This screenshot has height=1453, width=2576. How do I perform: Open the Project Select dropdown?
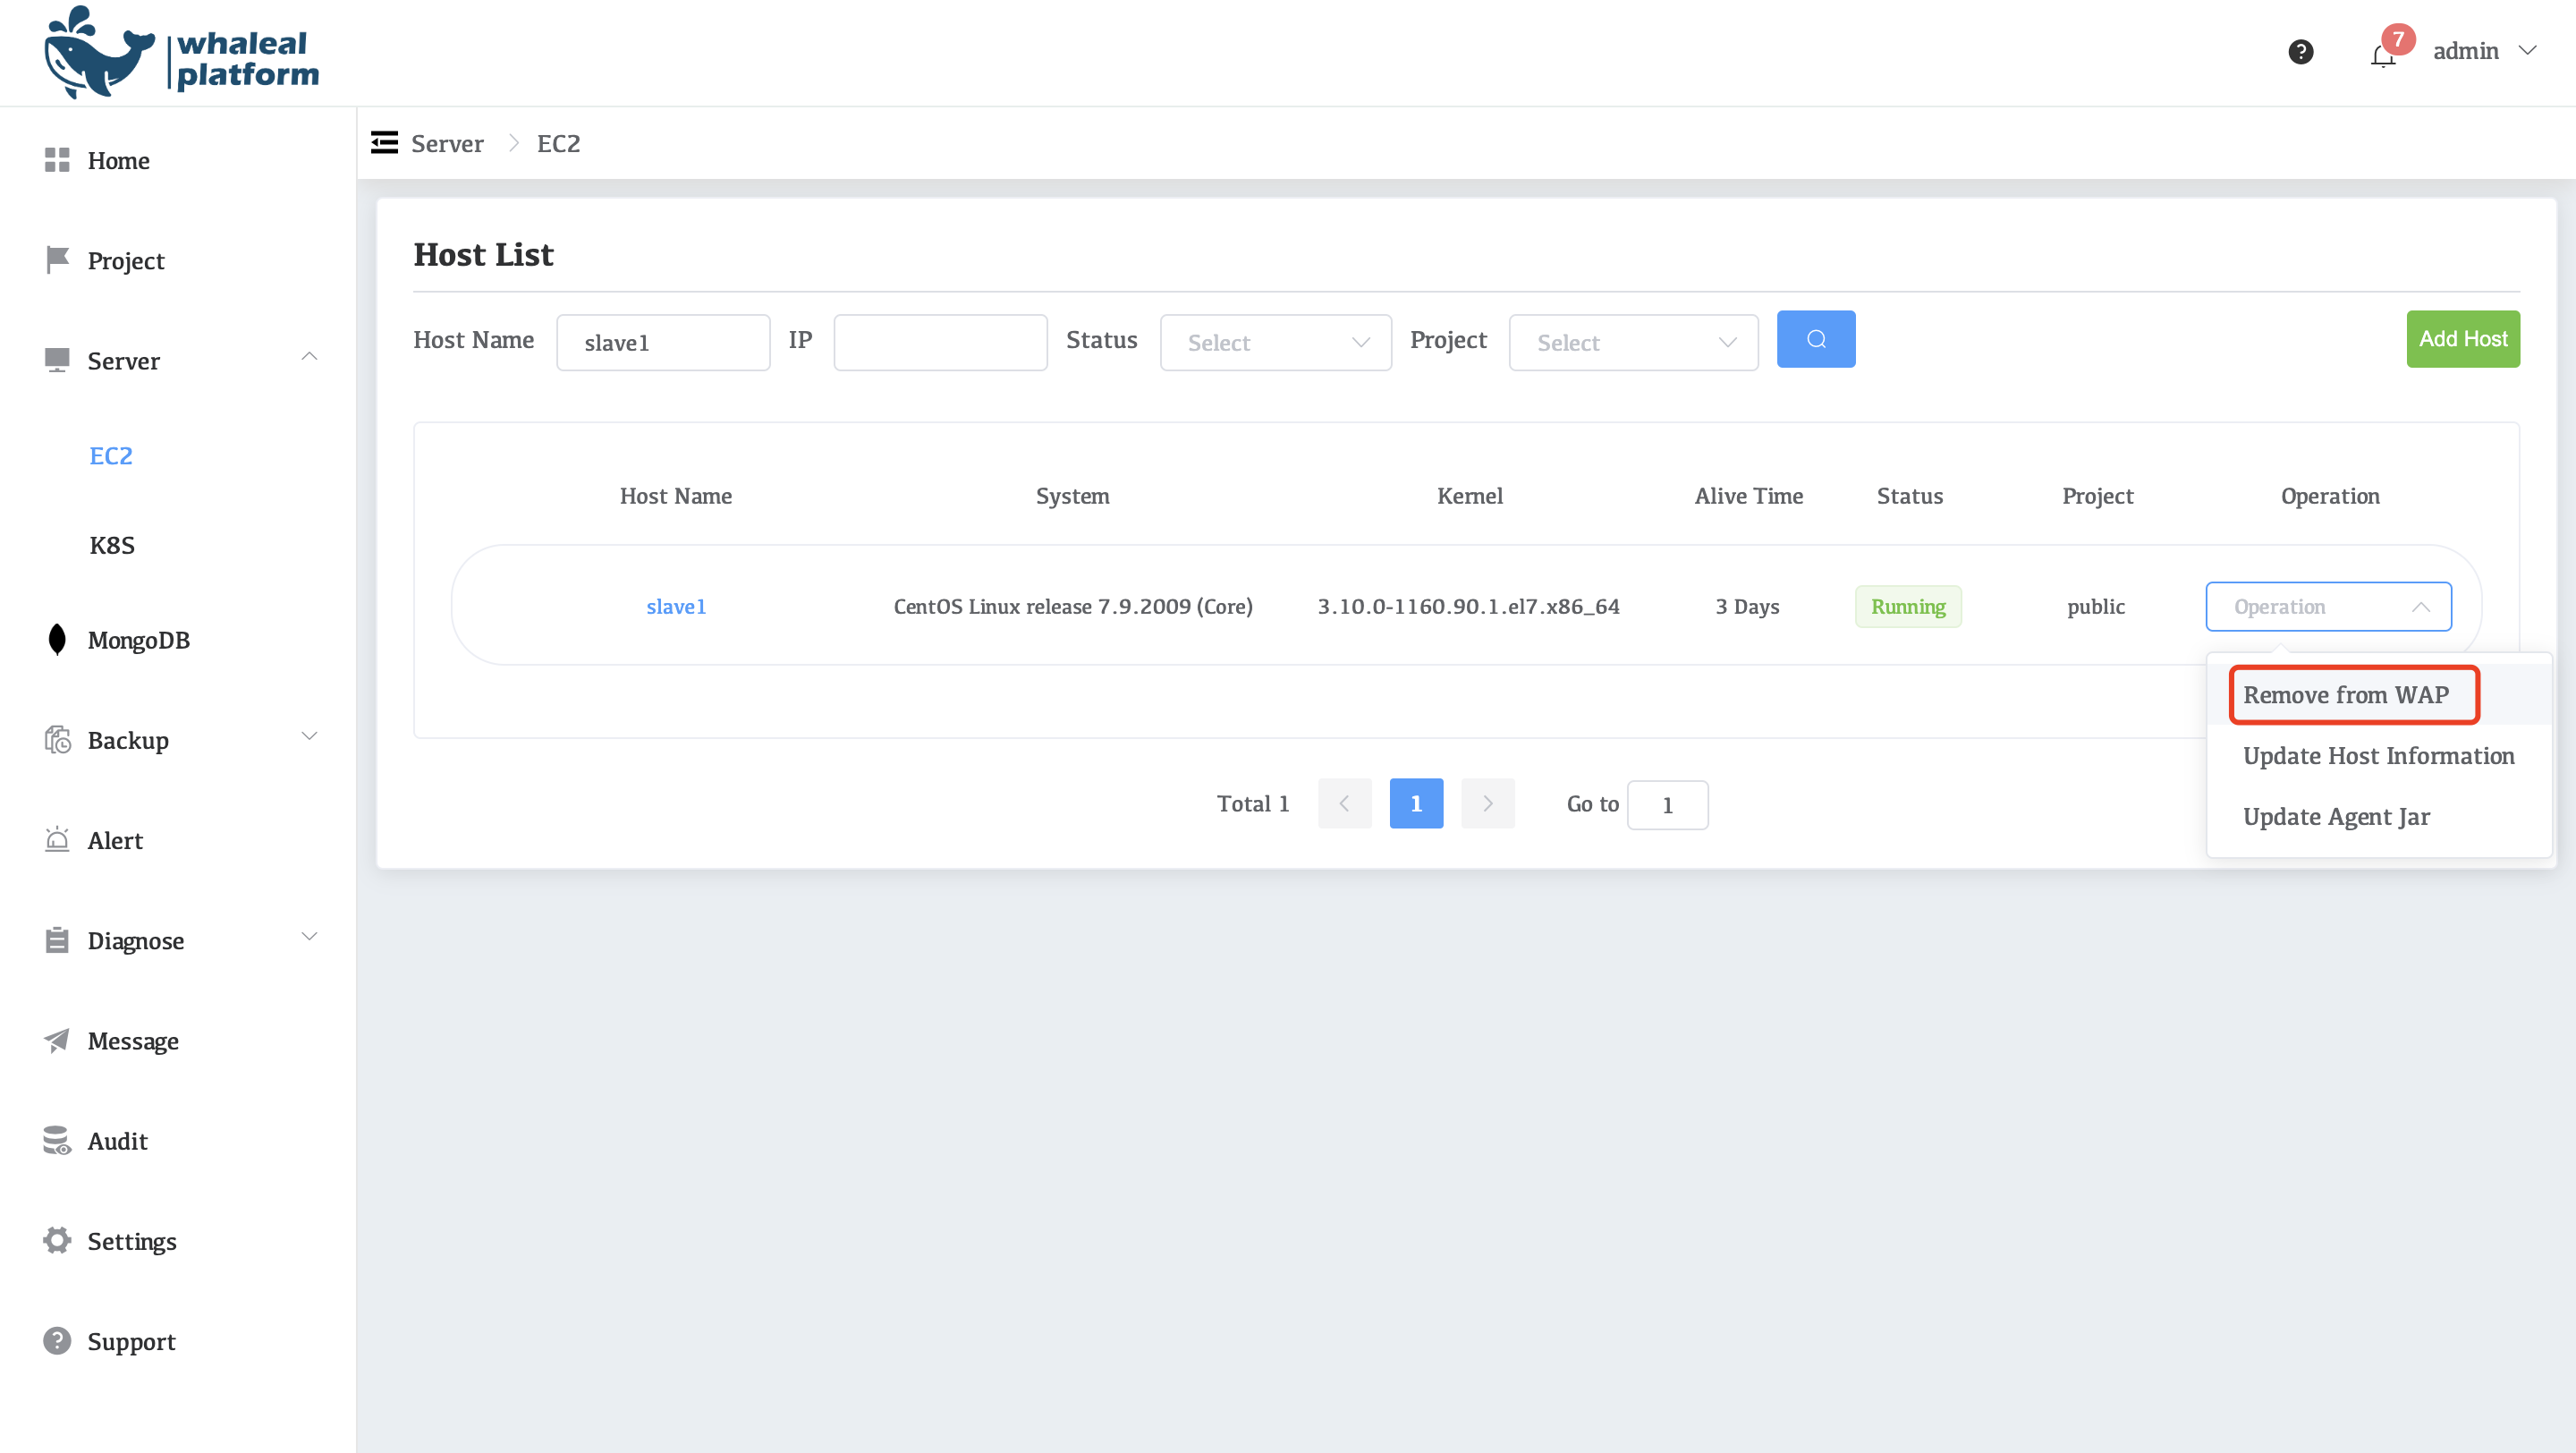pos(1633,343)
